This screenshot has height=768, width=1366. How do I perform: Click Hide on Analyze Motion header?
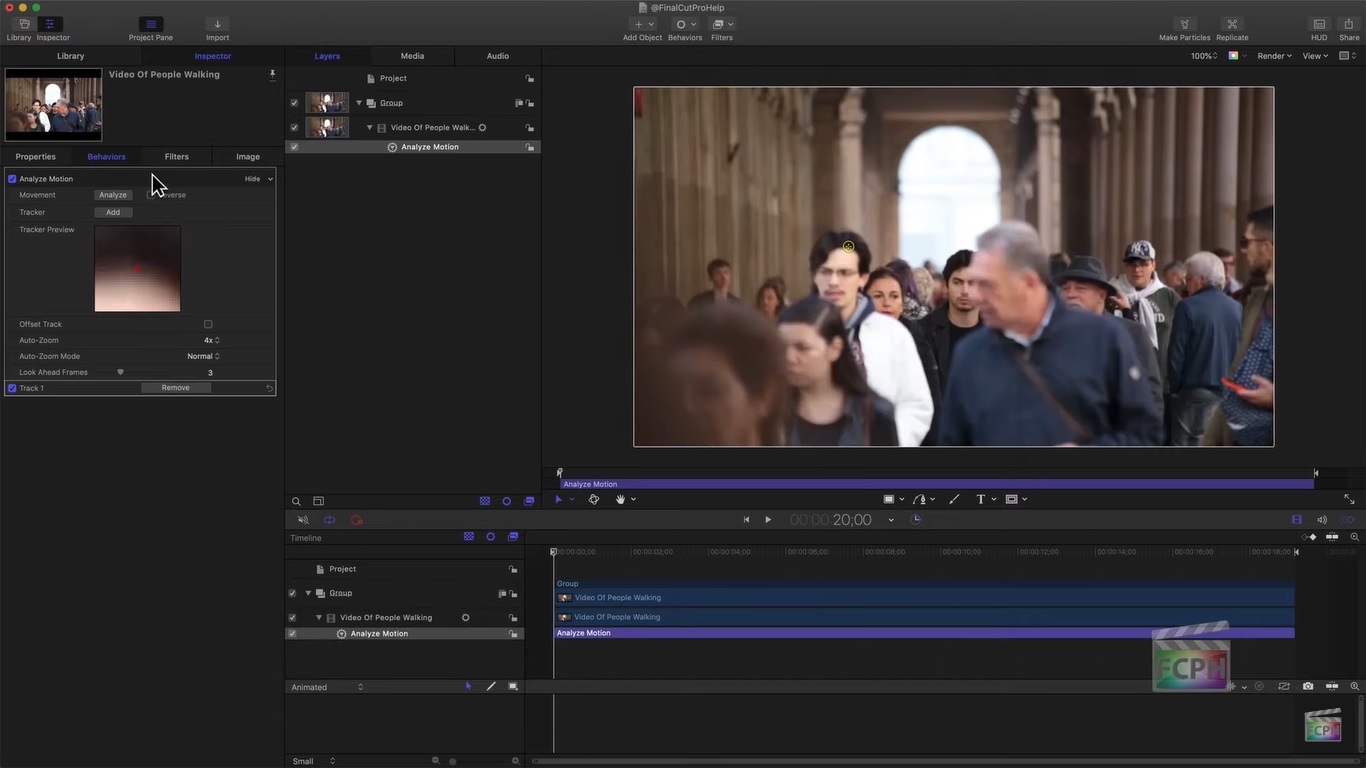coord(252,179)
